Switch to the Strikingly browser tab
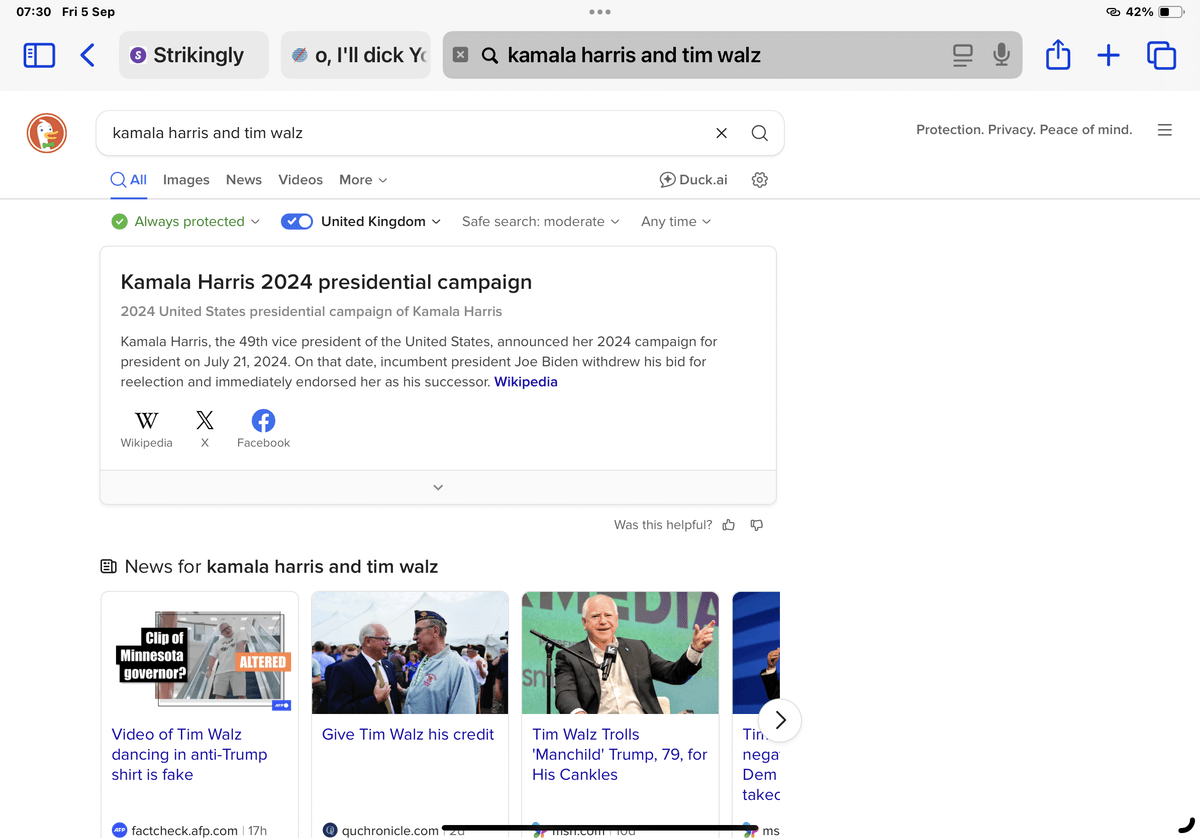The image size is (1200, 838). click(194, 55)
